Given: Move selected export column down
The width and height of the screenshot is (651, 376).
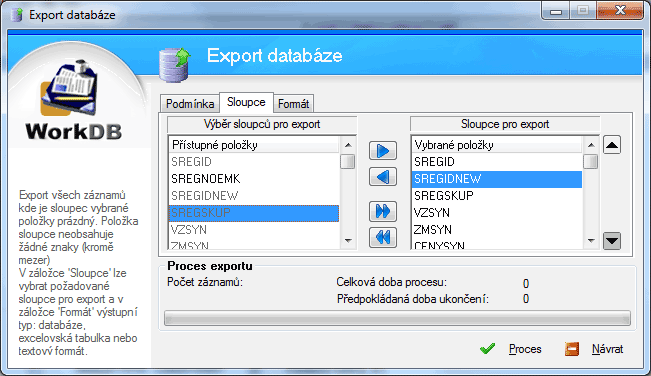Looking at the screenshot, I should pyautogui.click(x=612, y=241).
